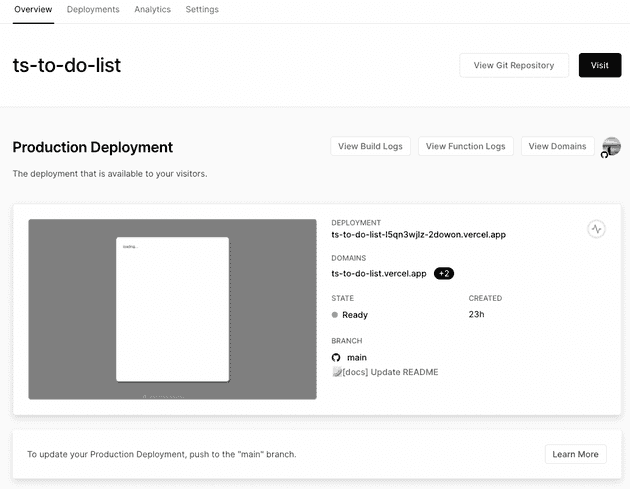Expand the +2 additional domains badge
This screenshot has height=489, width=630.
(444, 273)
